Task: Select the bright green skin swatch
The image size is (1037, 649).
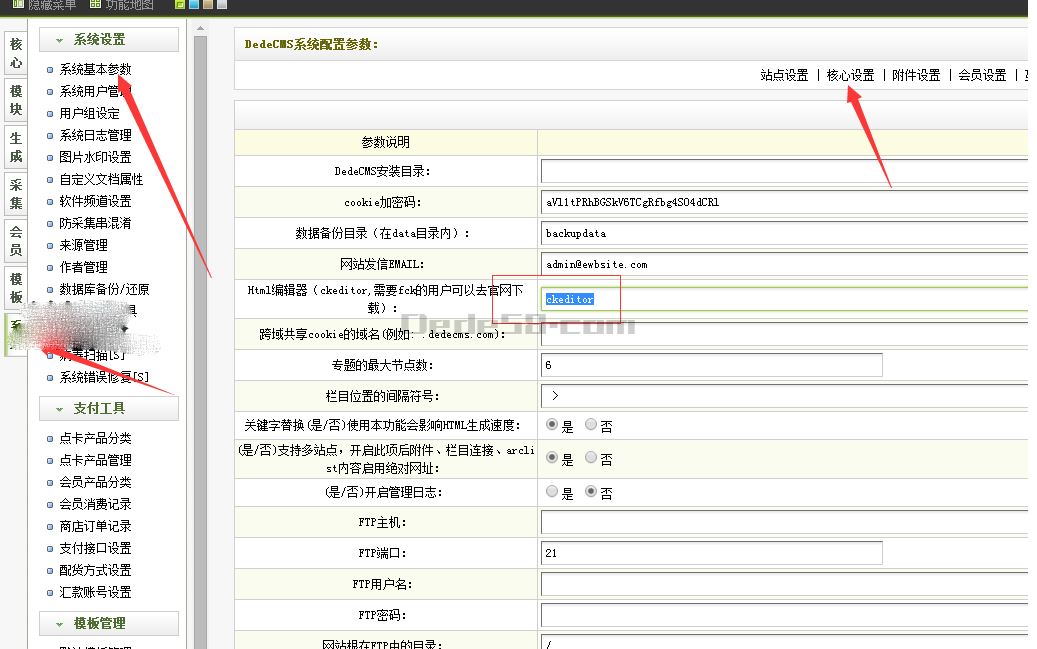Action: click(180, 4)
